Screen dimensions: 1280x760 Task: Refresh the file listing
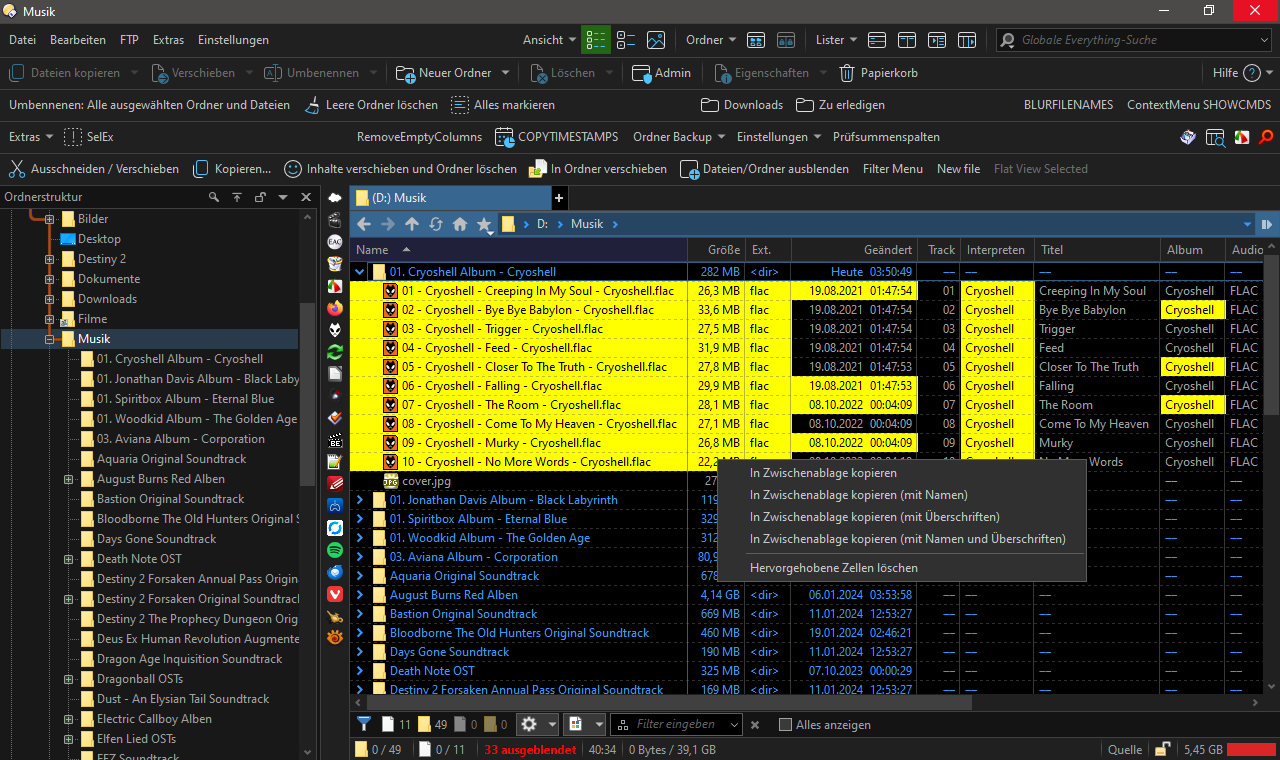click(x=436, y=224)
